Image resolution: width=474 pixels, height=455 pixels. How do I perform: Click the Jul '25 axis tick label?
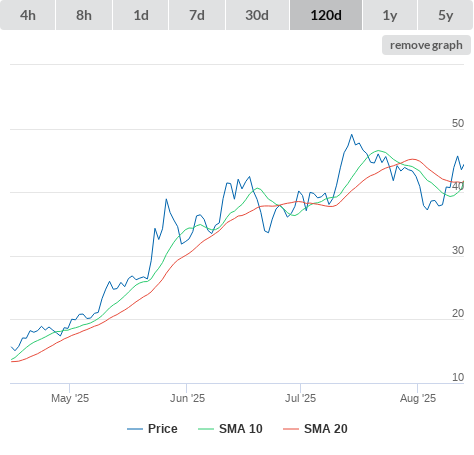click(300, 398)
